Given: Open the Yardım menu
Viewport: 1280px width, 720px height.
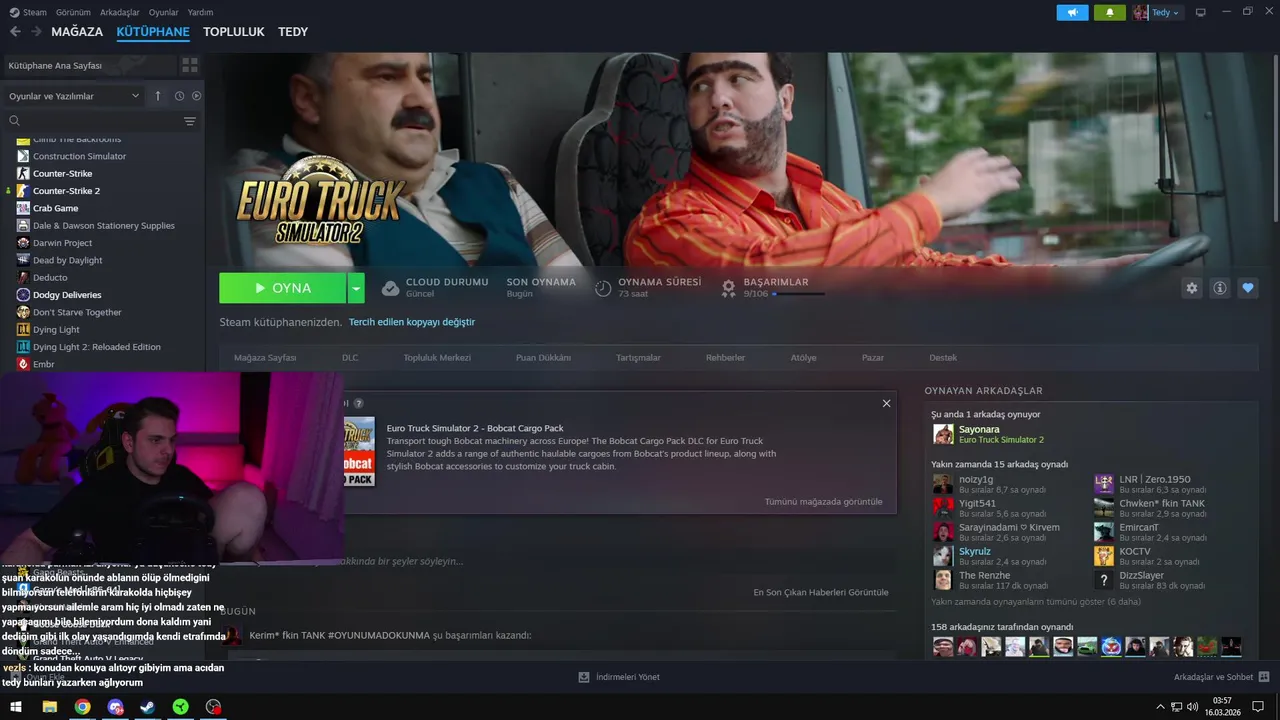Looking at the screenshot, I should point(200,12).
